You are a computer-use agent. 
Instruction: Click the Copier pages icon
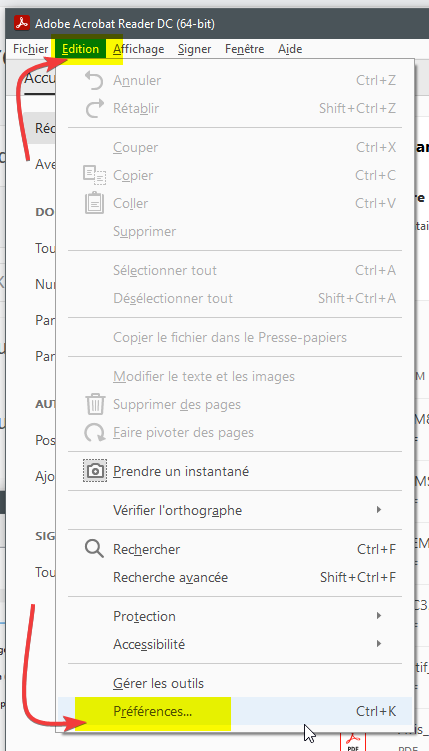(94, 175)
